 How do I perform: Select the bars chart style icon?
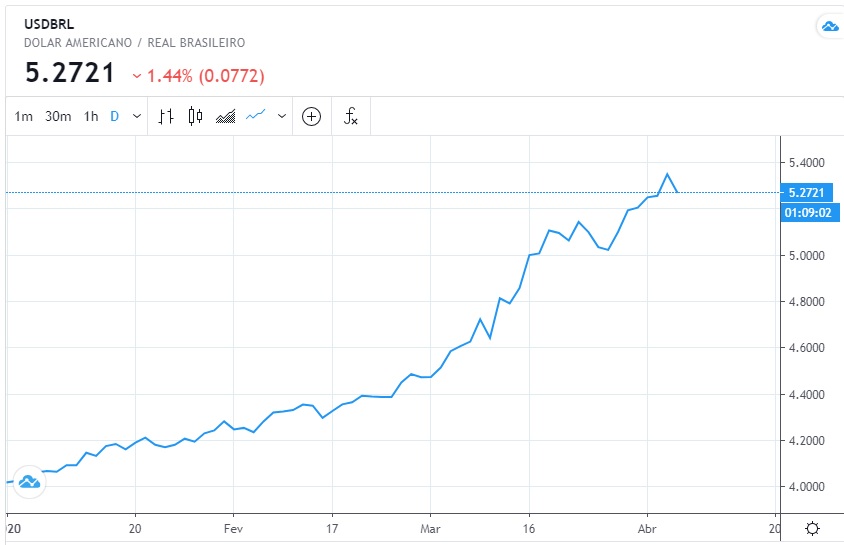coord(167,116)
